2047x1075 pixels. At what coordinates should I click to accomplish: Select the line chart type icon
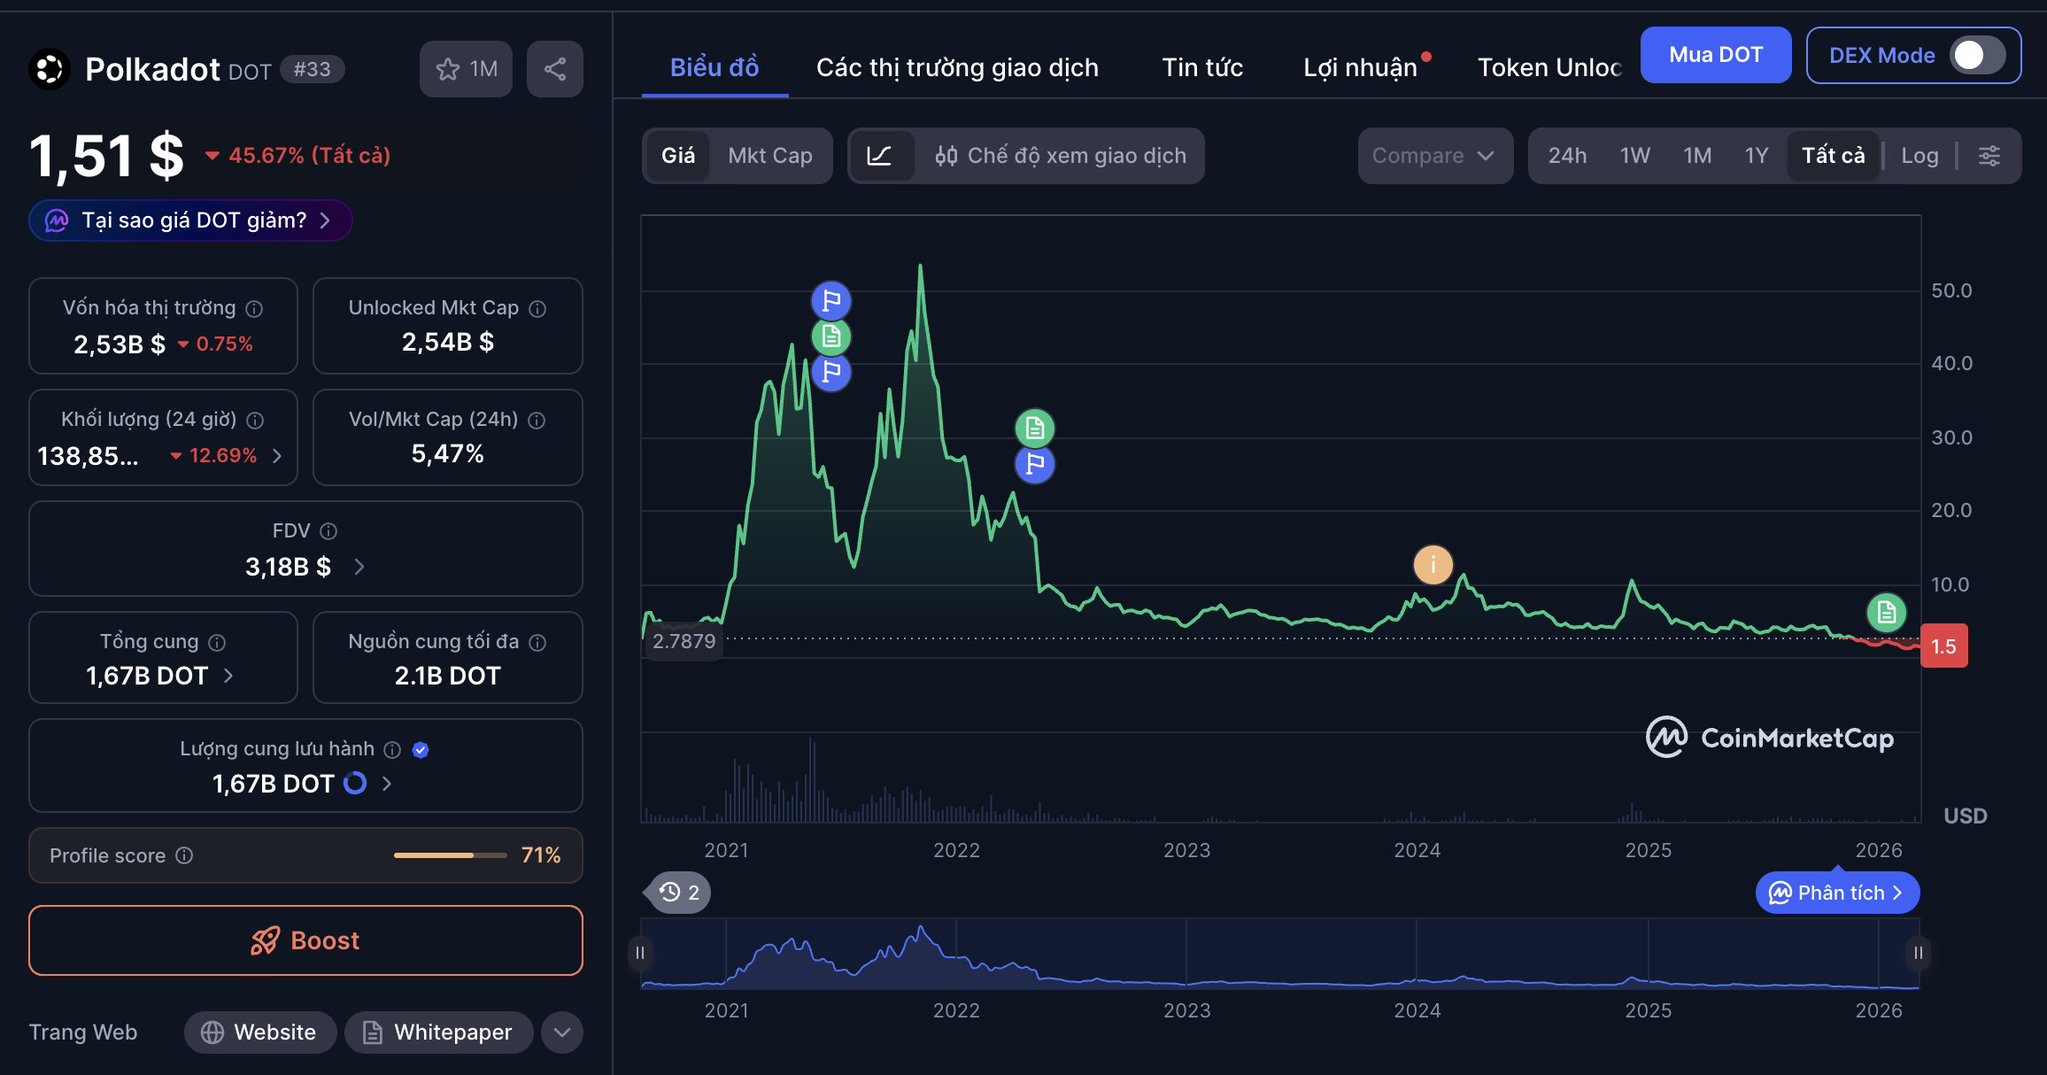click(x=880, y=156)
